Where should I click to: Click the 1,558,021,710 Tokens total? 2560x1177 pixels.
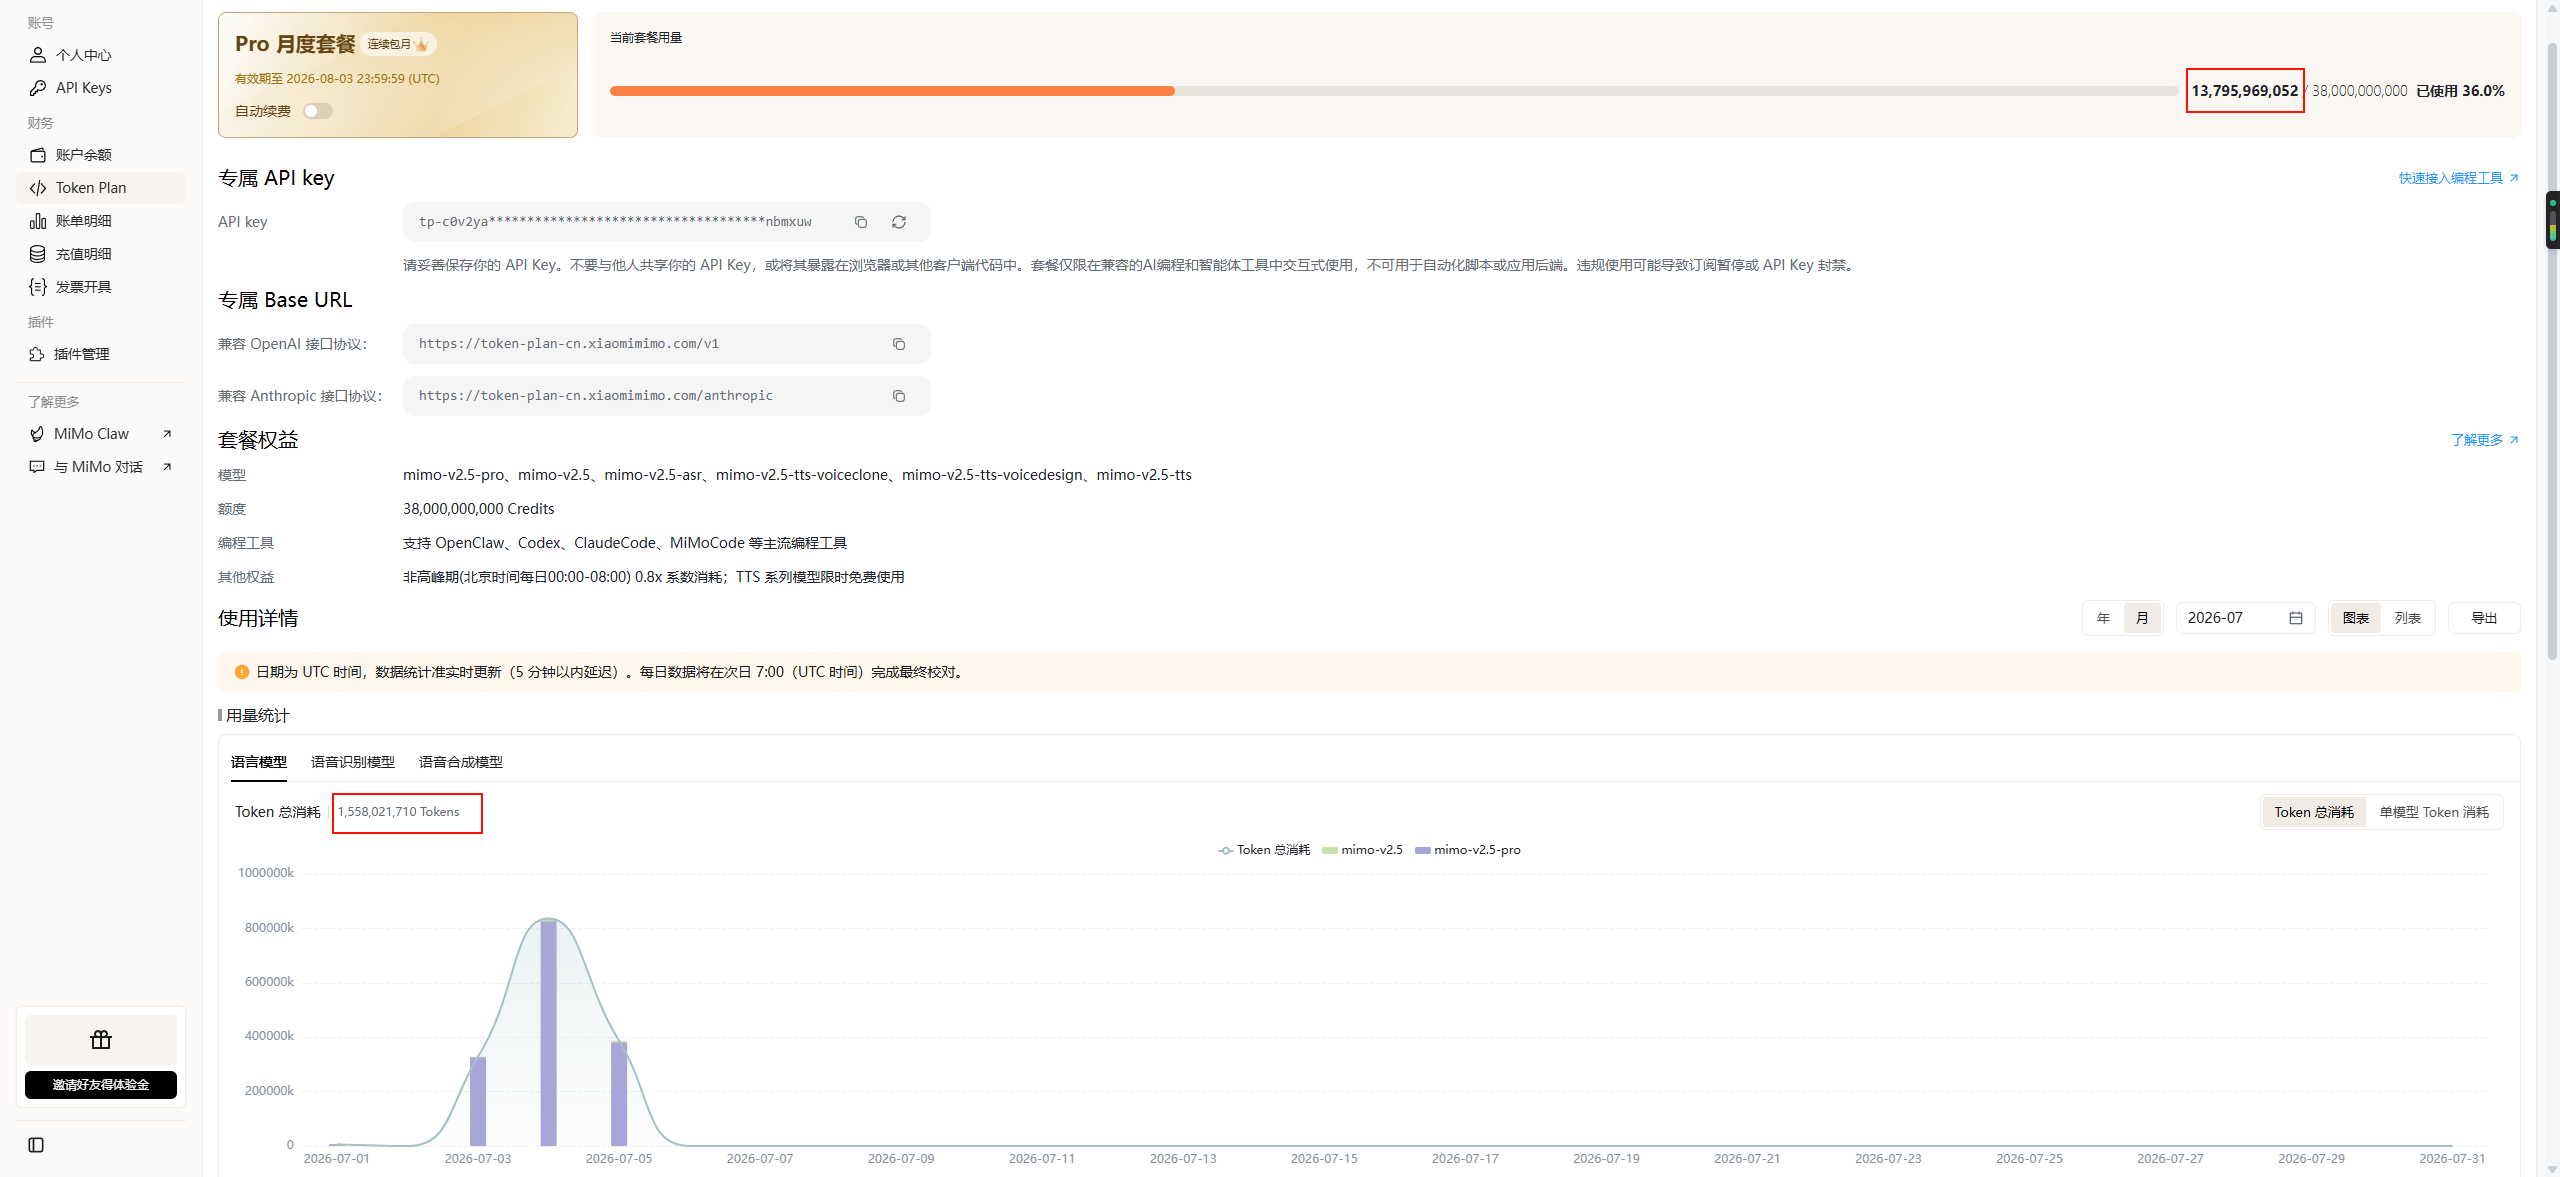(399, 812)
